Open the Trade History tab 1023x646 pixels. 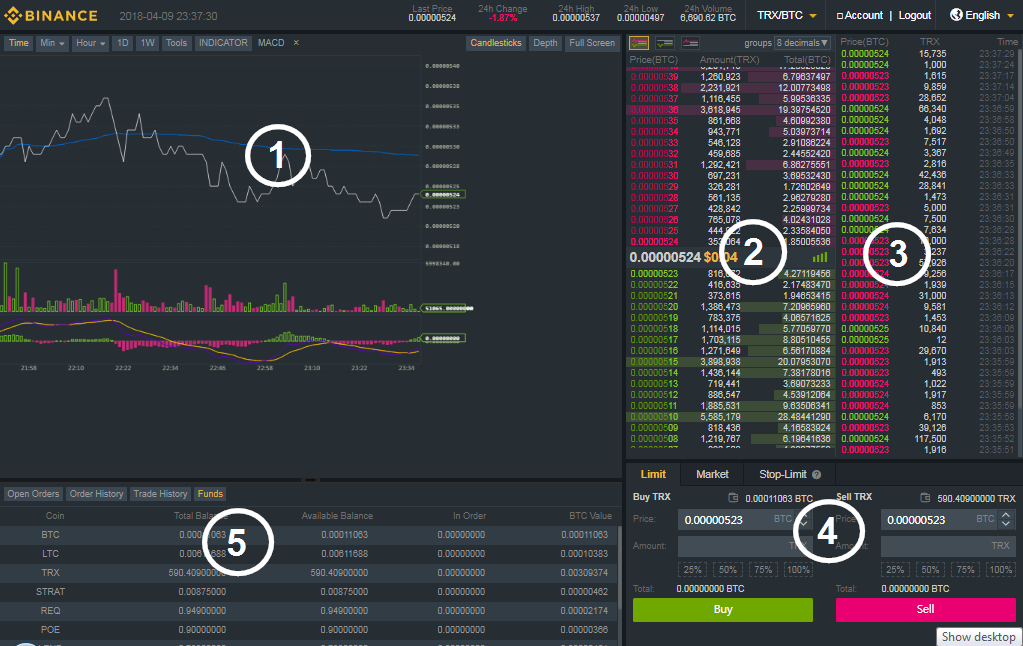pos(160,494)
